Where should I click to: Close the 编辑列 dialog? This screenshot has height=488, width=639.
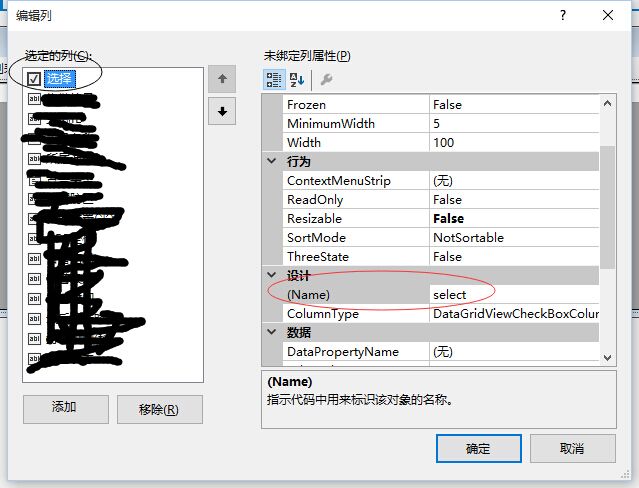(608, 15)
